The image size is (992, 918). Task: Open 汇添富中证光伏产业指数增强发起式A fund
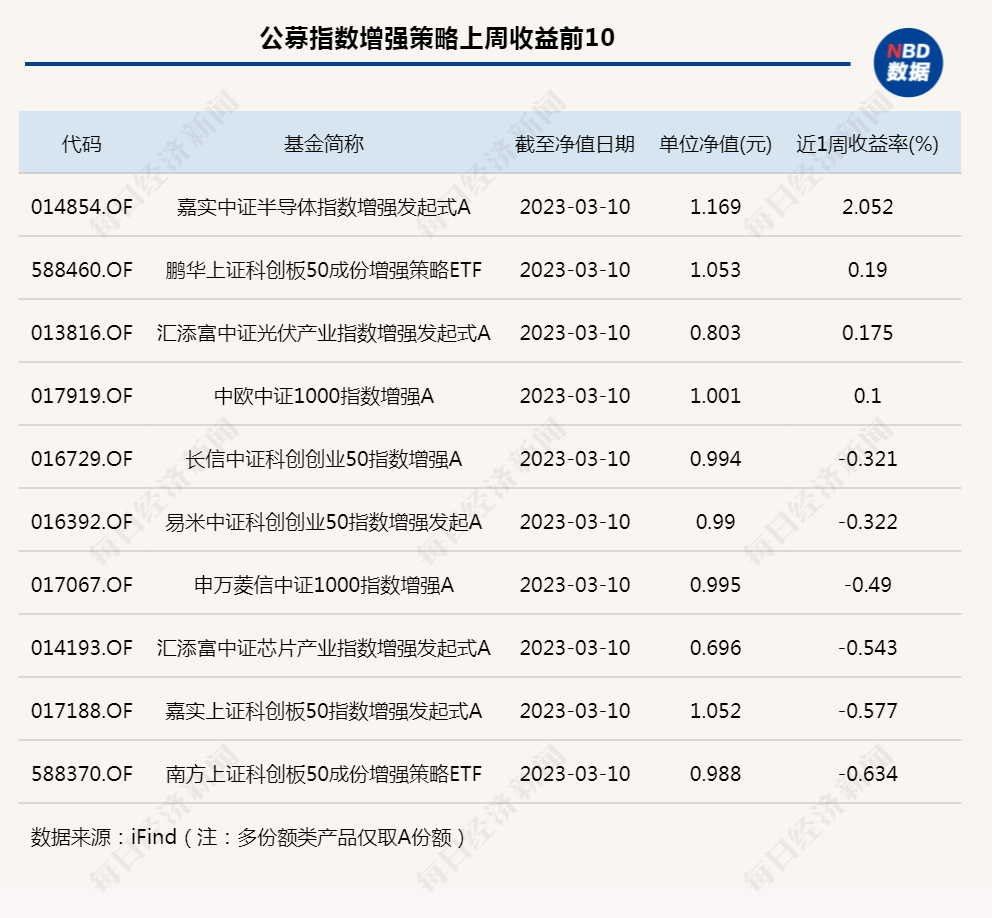323,333
